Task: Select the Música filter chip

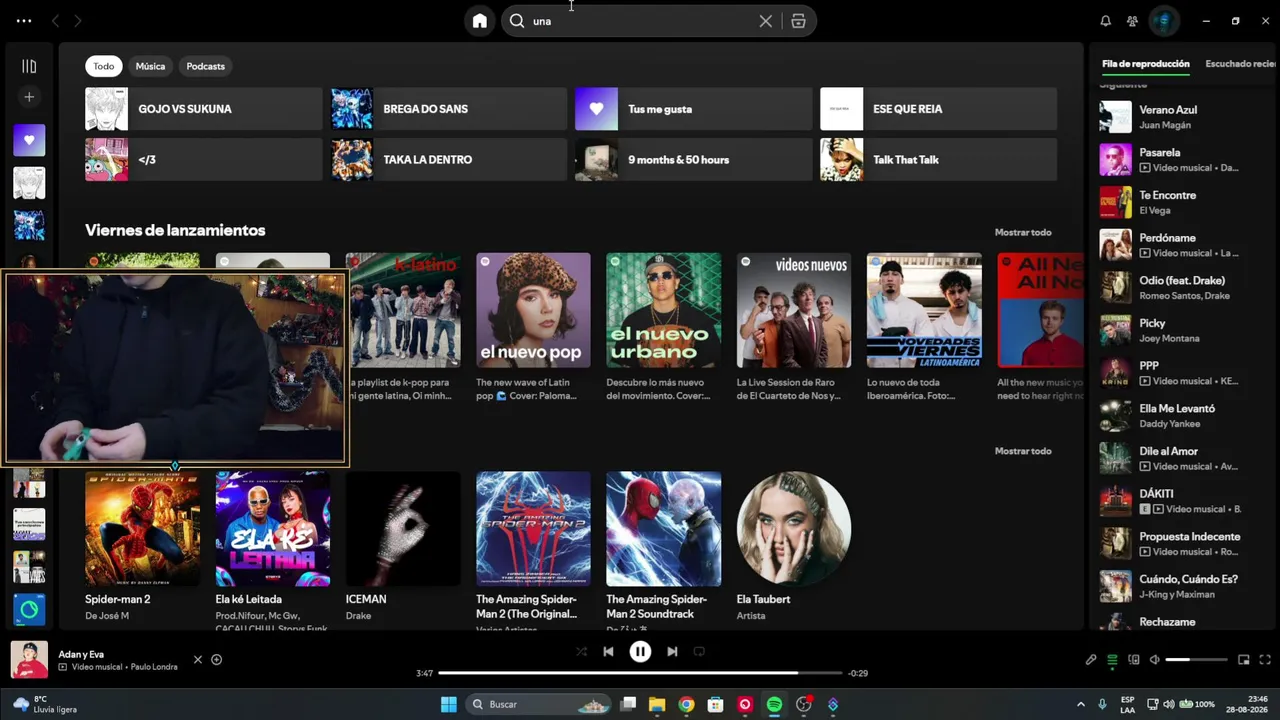Action: pyautogui.click(x=150, y=66)
